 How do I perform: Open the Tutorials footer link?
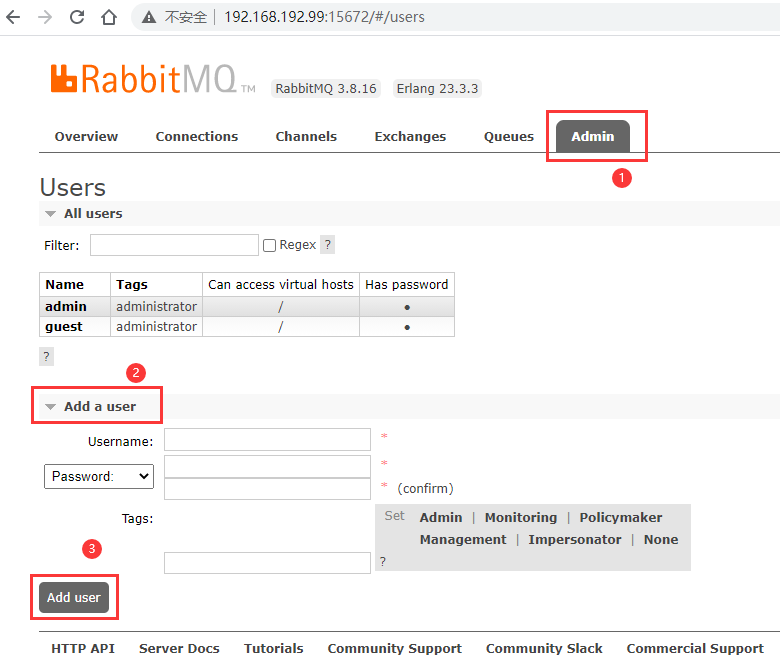(x=274, y=649)
